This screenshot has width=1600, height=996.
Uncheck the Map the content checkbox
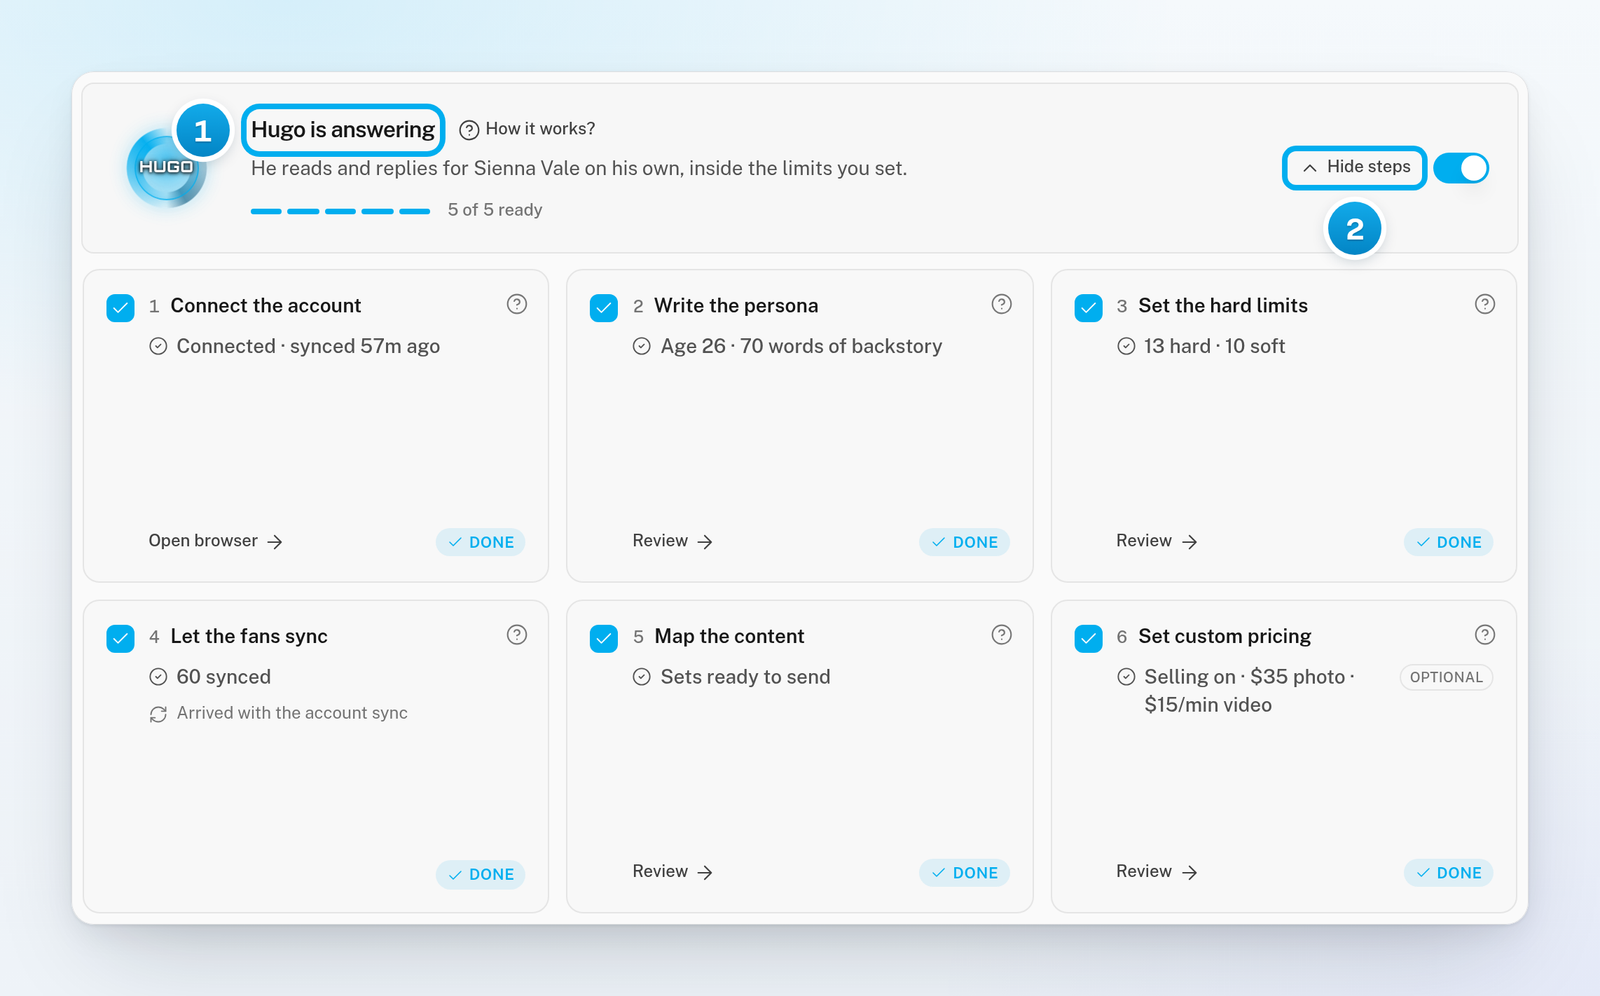pos(604,638)
